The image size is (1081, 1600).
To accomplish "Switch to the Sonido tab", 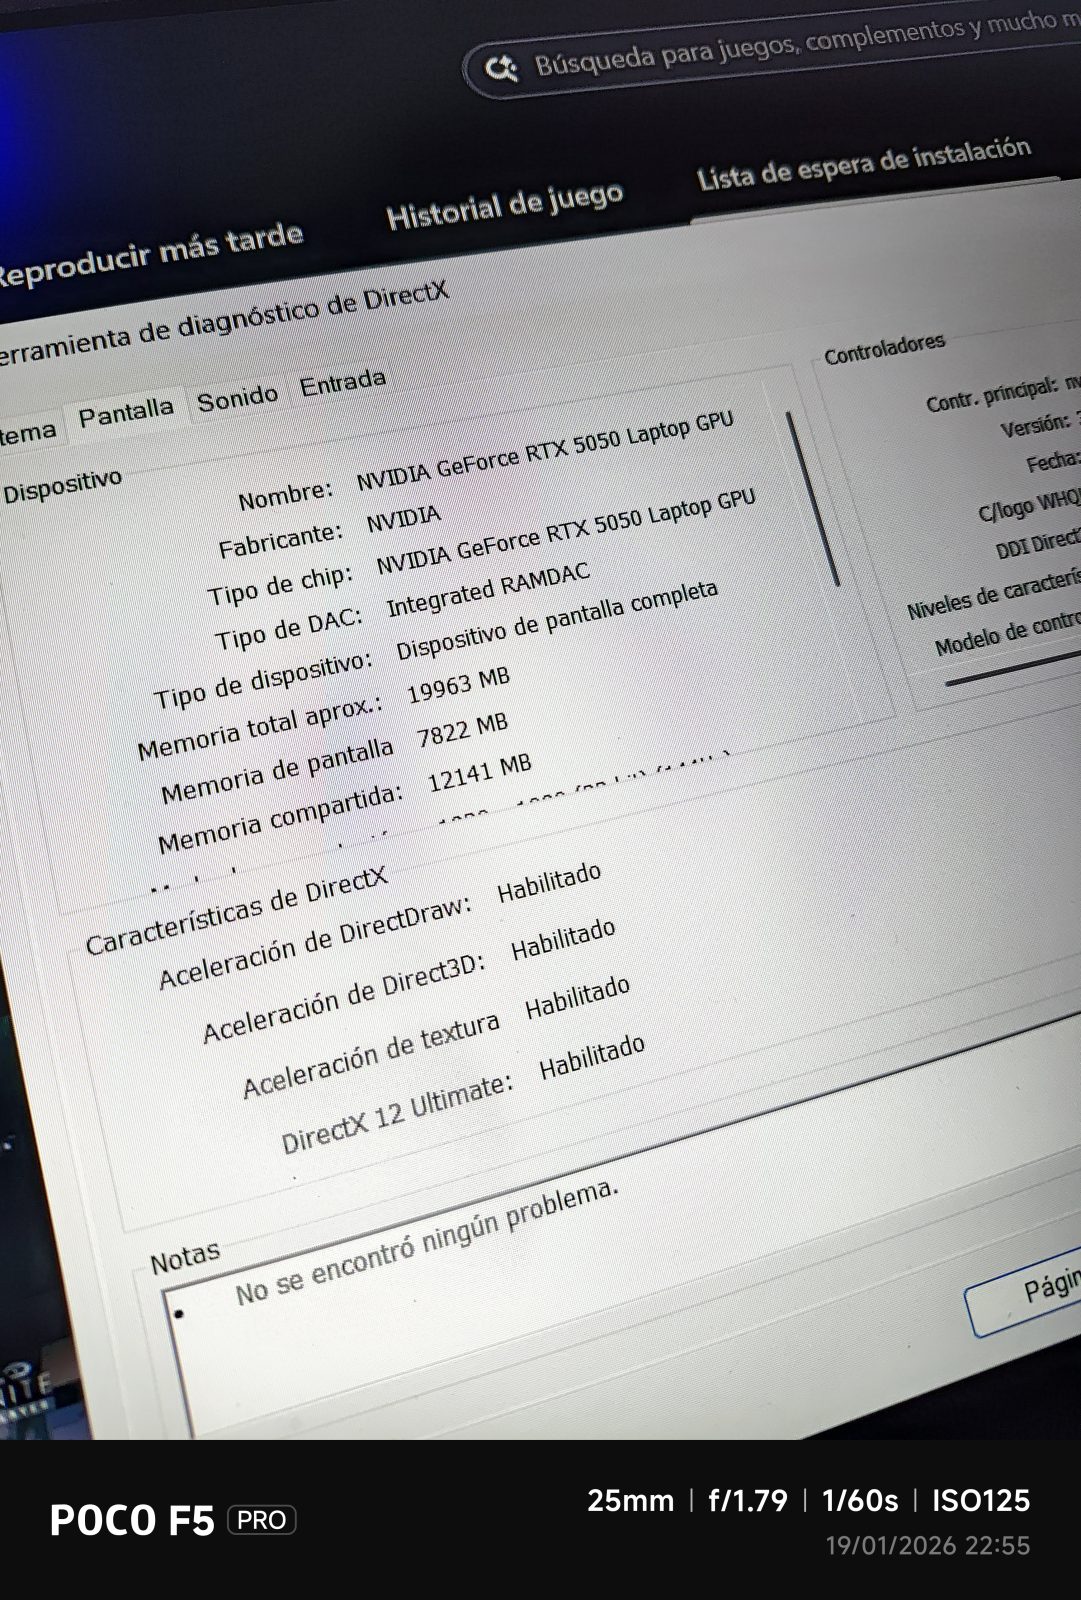I will [x=237, y=400].
